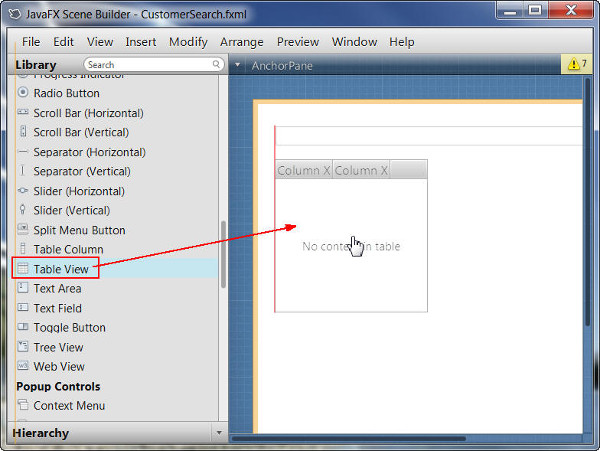Open the File menu
The width and height of the screenshot is (600, 451).
[x=31, y=42]
